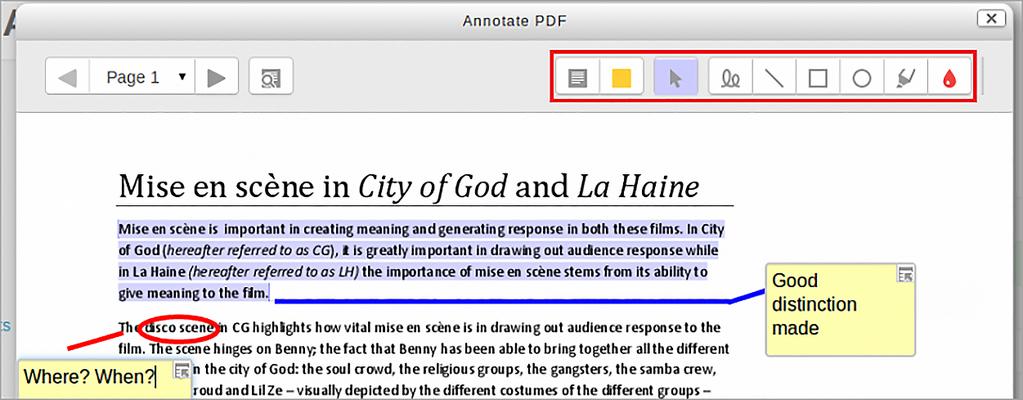
Task: Open menu on 'Good distinction made' note
Action: point(905,275)
